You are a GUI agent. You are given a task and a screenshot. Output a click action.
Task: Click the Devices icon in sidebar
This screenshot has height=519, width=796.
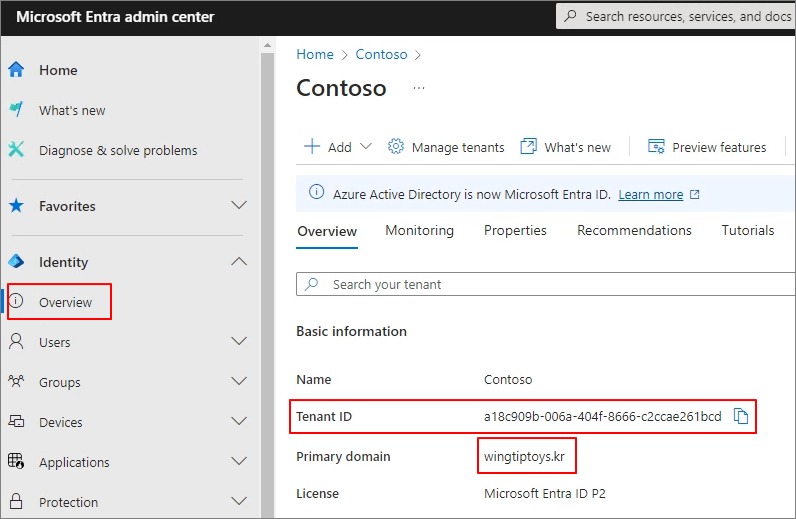(x=16, y=421)
